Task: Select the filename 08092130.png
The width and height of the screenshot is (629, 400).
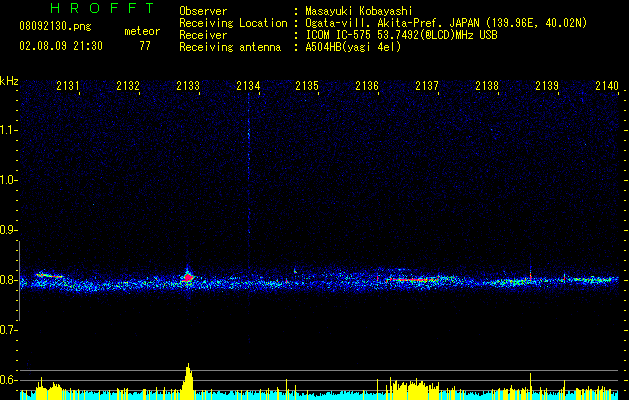Action: pos(55,27)
